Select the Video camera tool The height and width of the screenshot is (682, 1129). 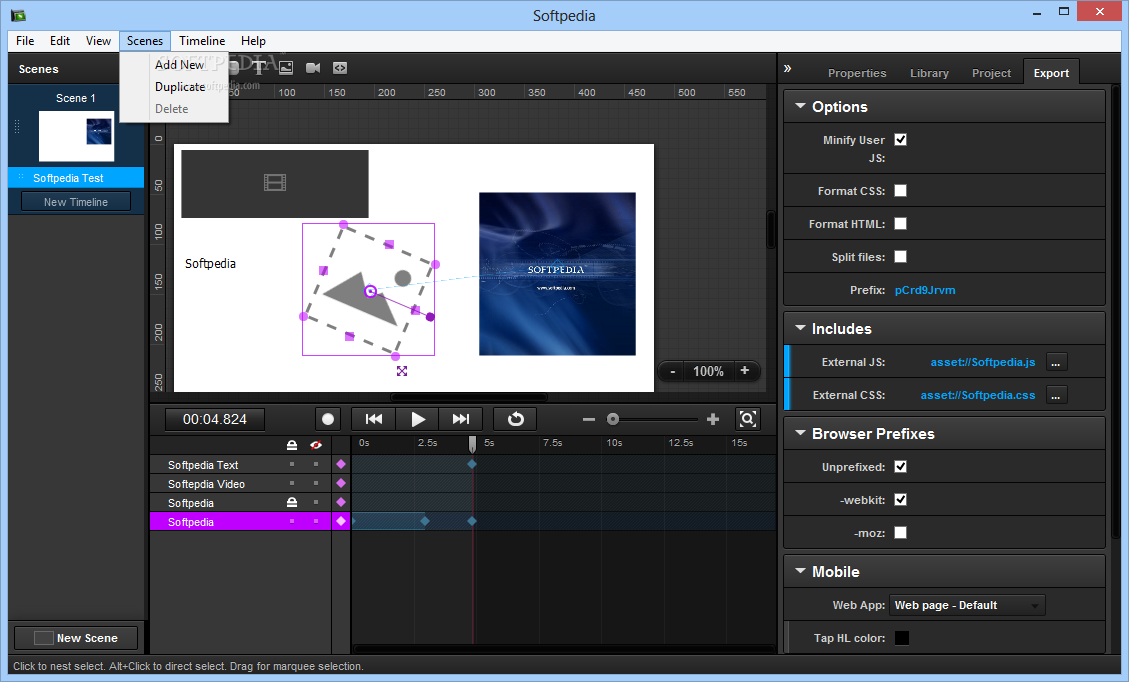tap(313, 68)
